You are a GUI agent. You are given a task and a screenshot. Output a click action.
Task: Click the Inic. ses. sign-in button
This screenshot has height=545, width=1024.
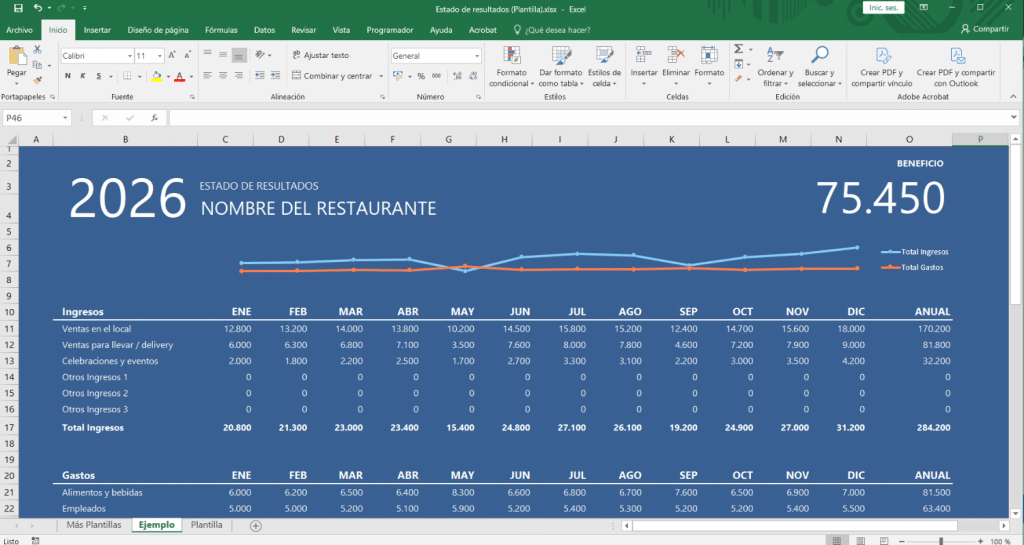coord(884,8)
